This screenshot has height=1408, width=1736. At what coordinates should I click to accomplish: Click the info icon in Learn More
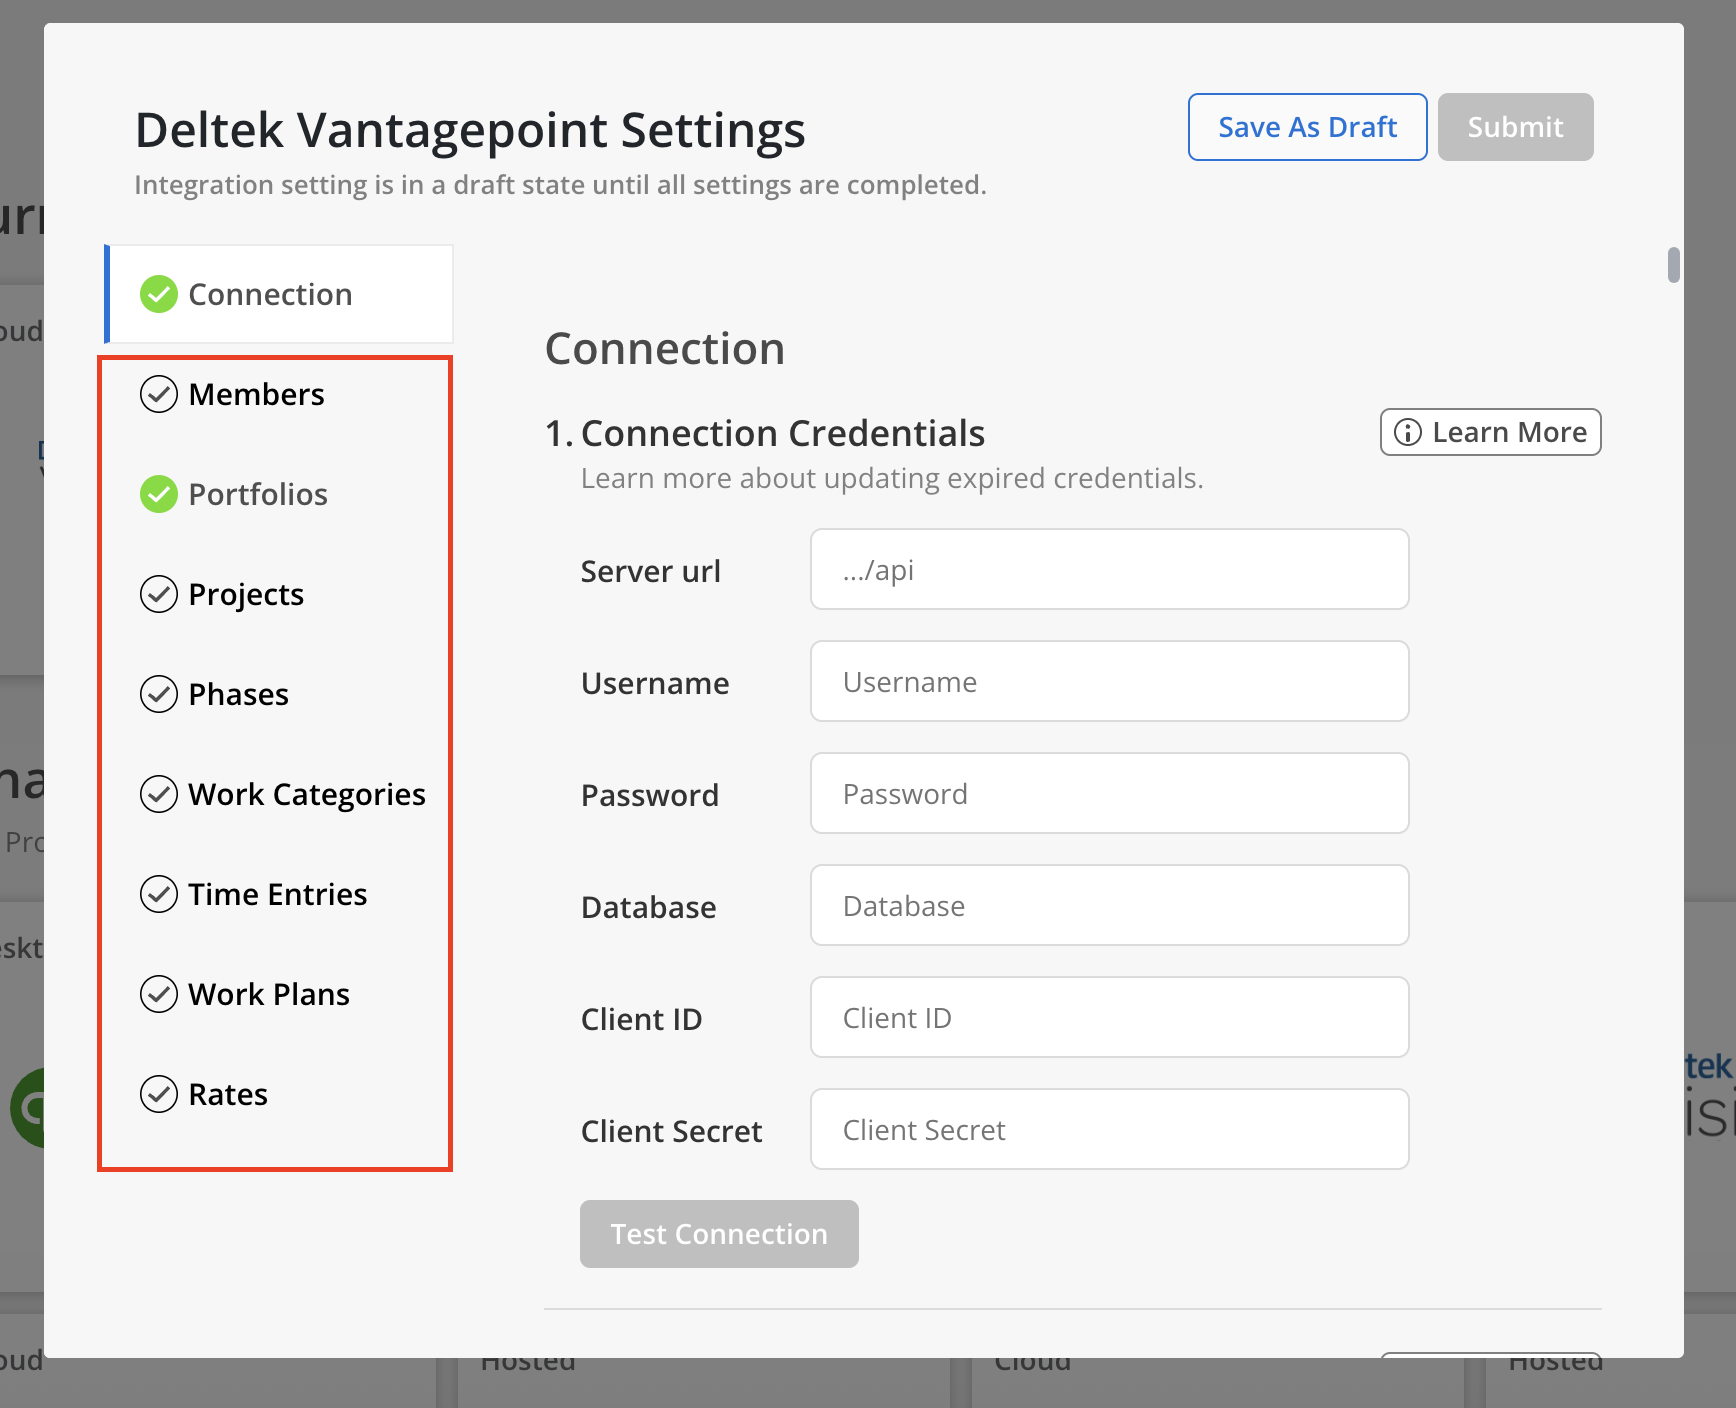coord(1407,432)
